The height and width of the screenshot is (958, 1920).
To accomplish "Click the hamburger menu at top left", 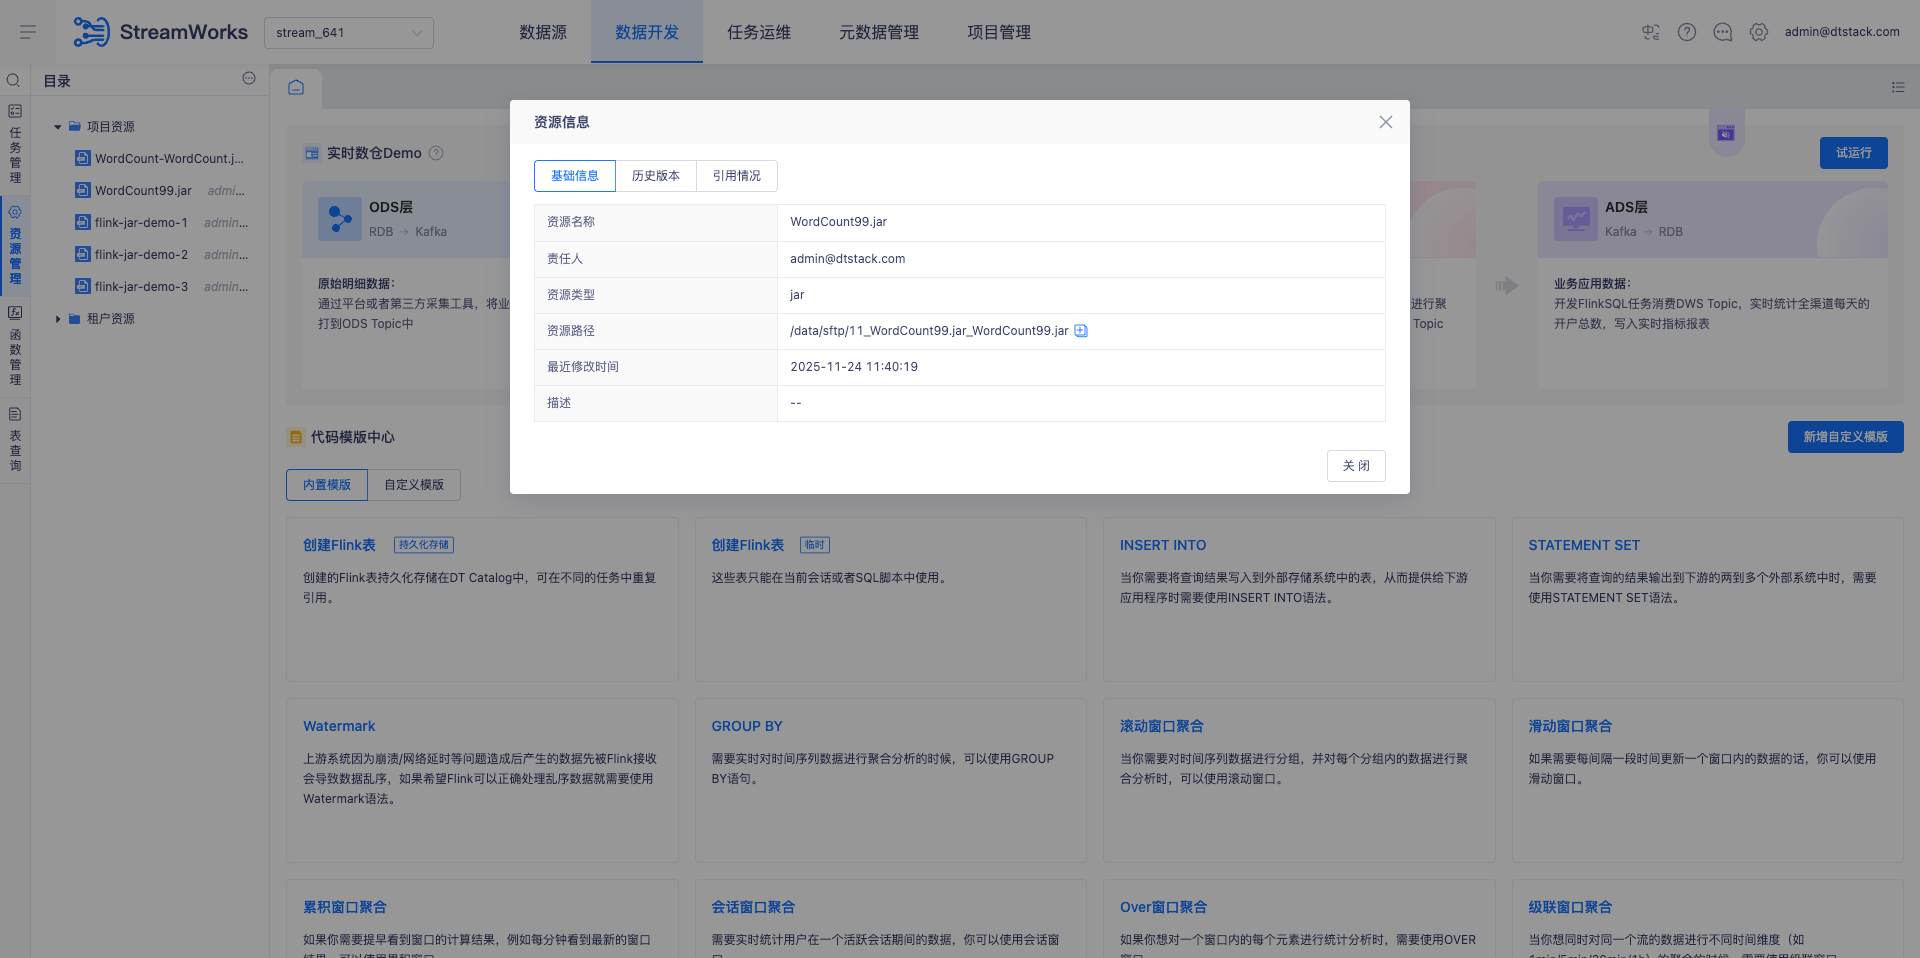I will pos(28,31).
